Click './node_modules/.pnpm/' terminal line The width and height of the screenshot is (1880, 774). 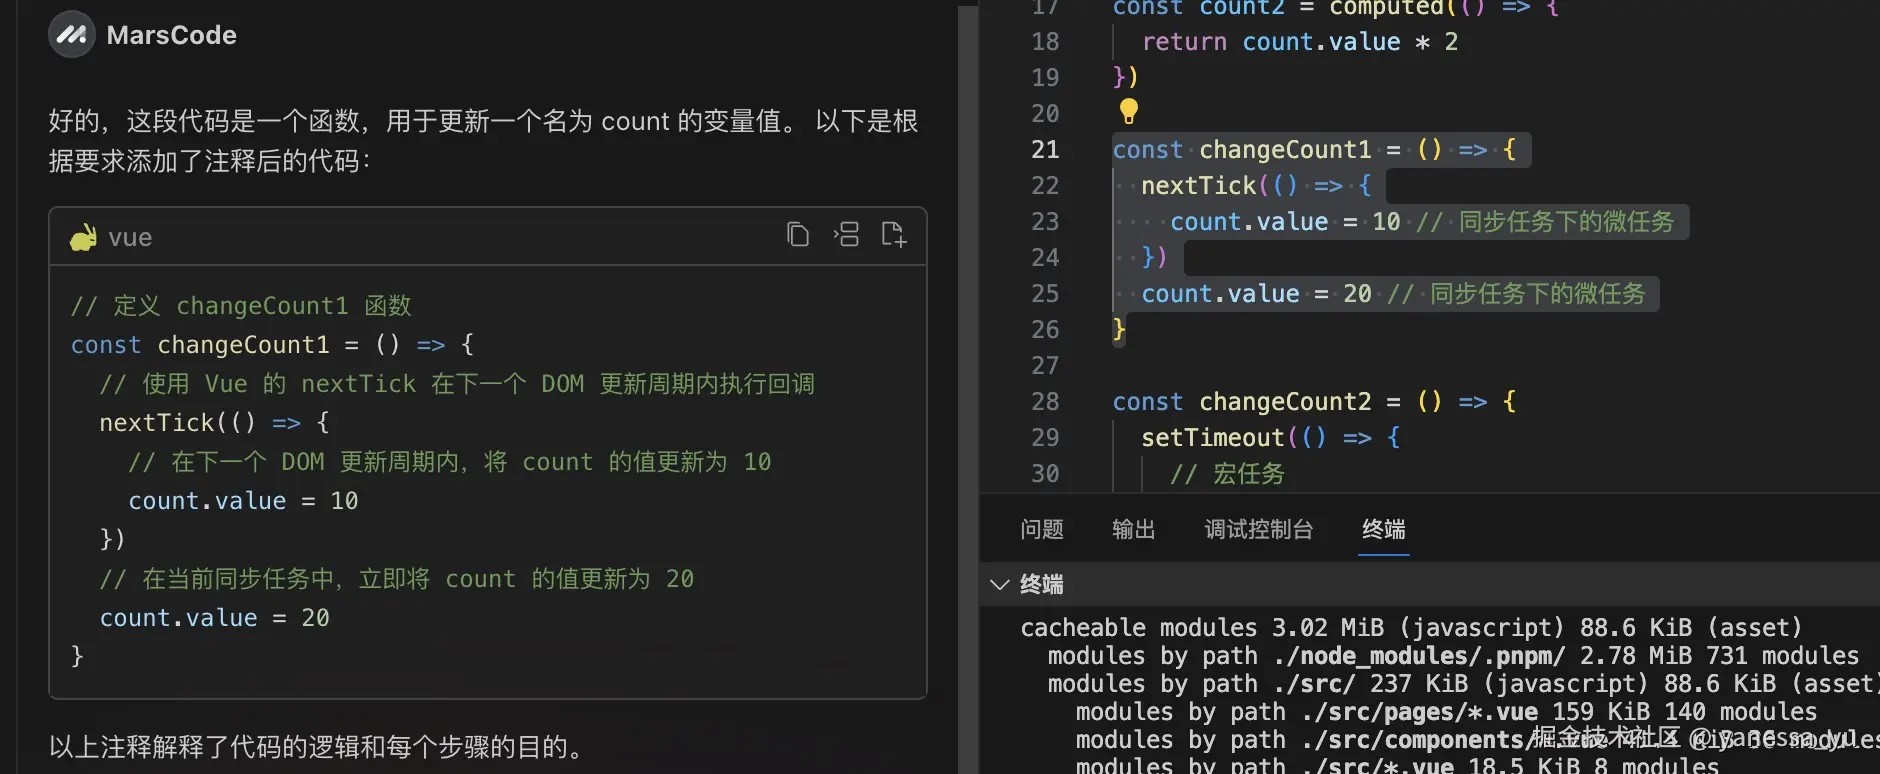click(1453, 656)
